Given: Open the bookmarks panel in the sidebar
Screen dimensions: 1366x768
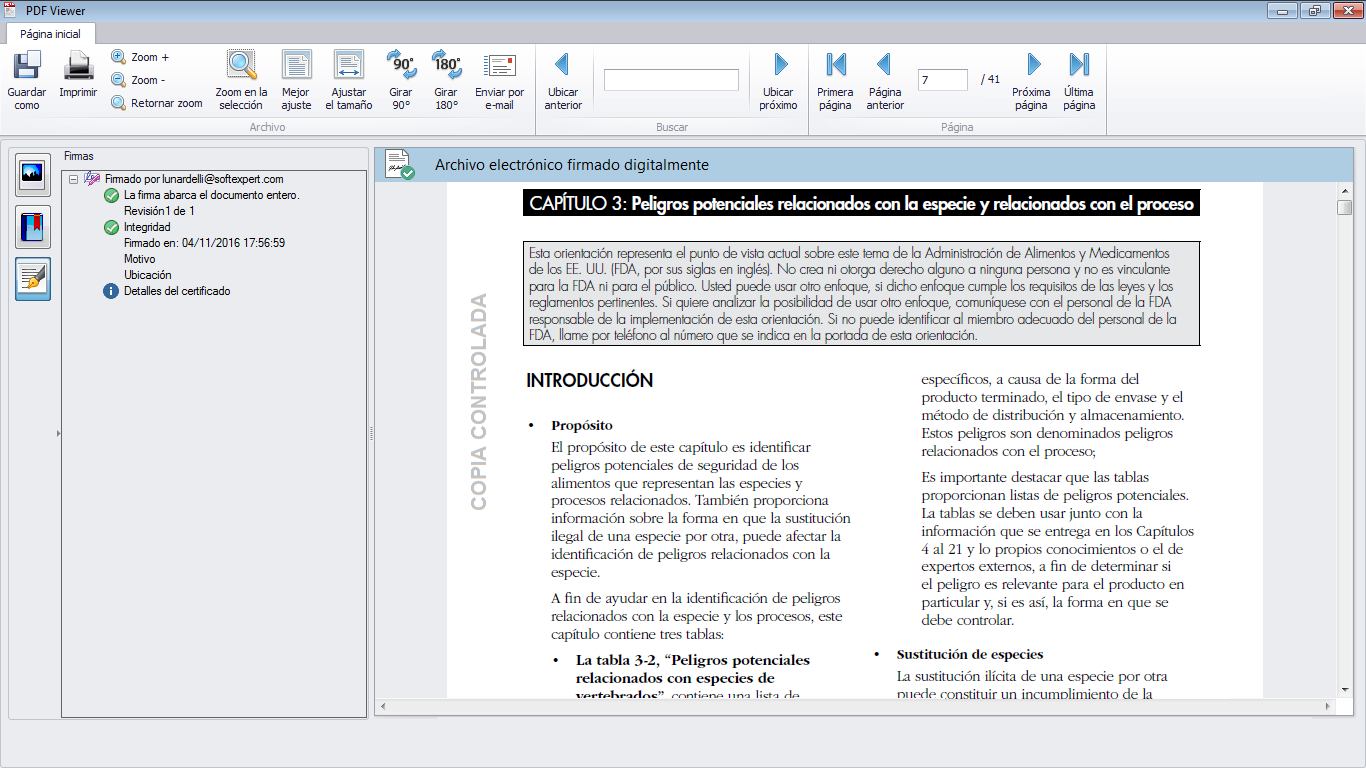Looking at the screenshot, I should 33,227.
